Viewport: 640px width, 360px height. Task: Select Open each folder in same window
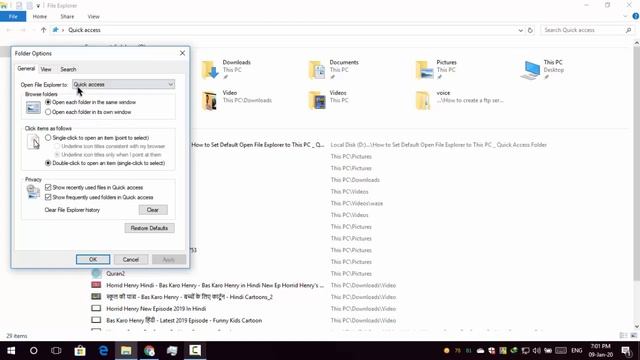48,102
